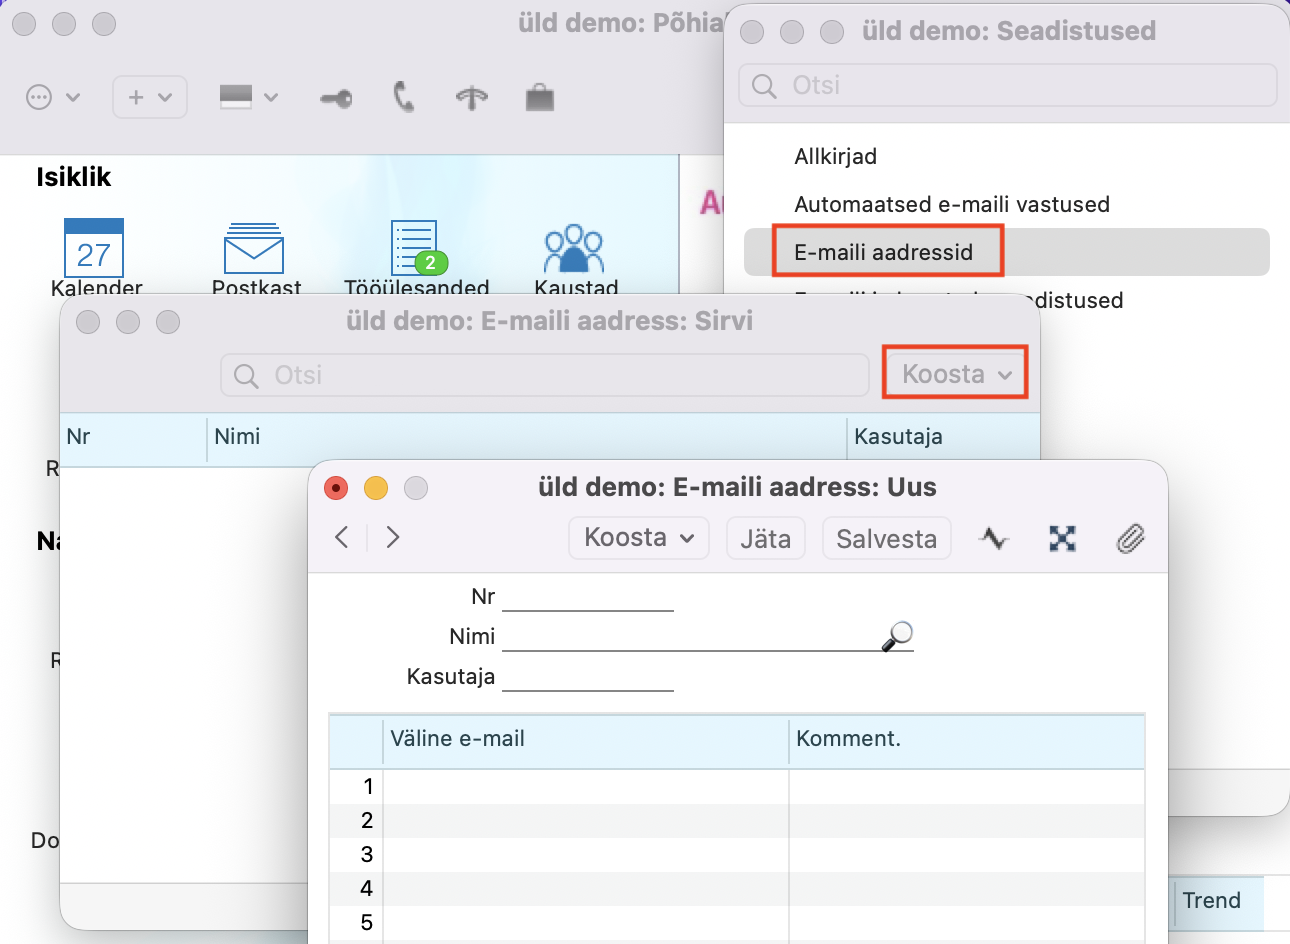Screen dimensions: 1290x944
Task: Click the expand arrows icon in Uus window
Action: (x=1062, y=539)
